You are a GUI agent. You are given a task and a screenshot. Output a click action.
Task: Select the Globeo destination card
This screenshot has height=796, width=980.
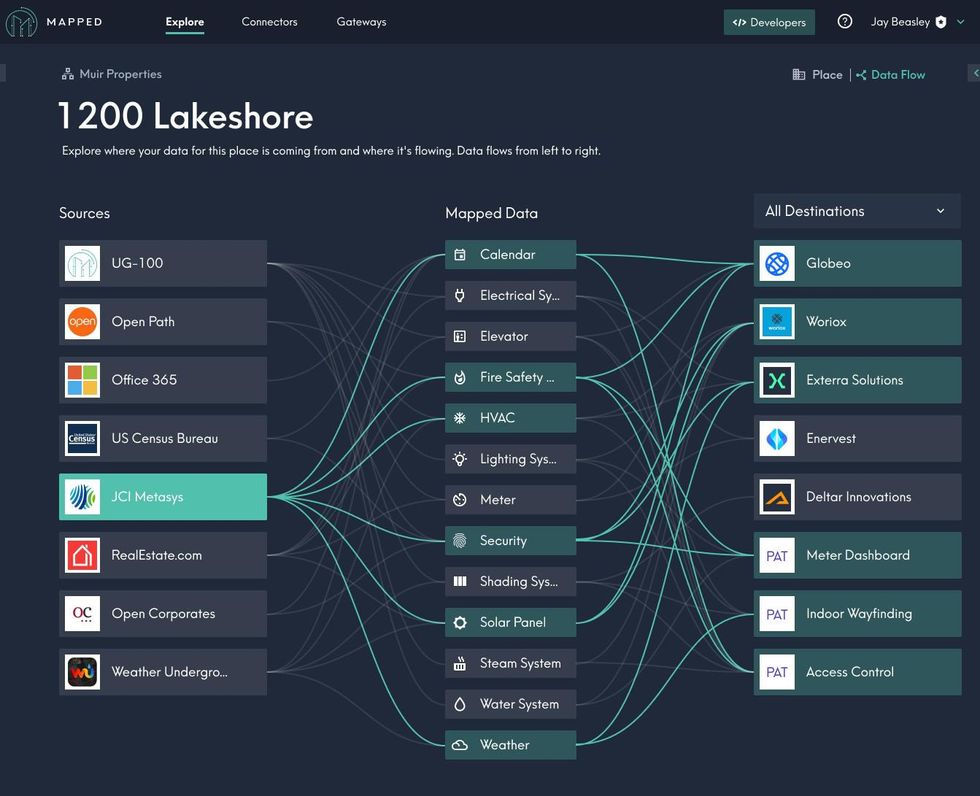(x=858, y=263)
